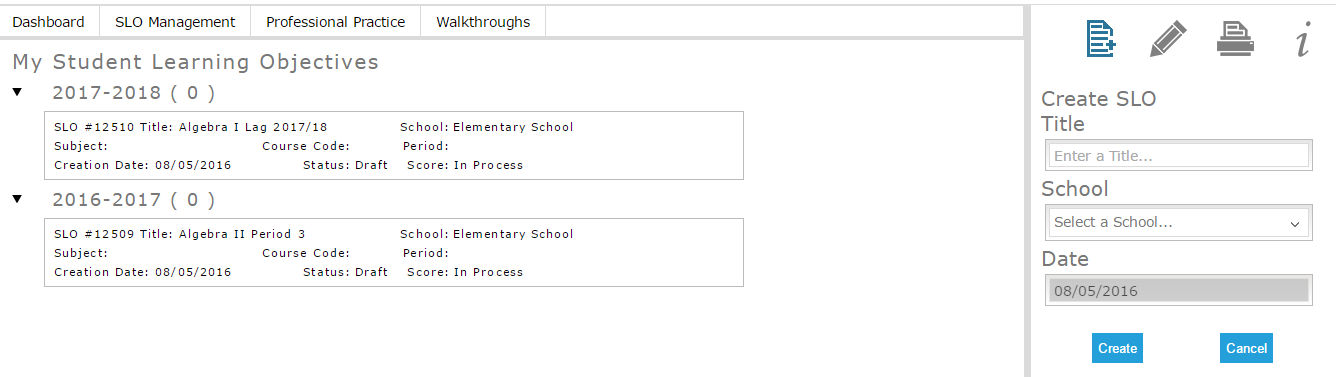Open the Select a School dropdown

(1178, 222)
